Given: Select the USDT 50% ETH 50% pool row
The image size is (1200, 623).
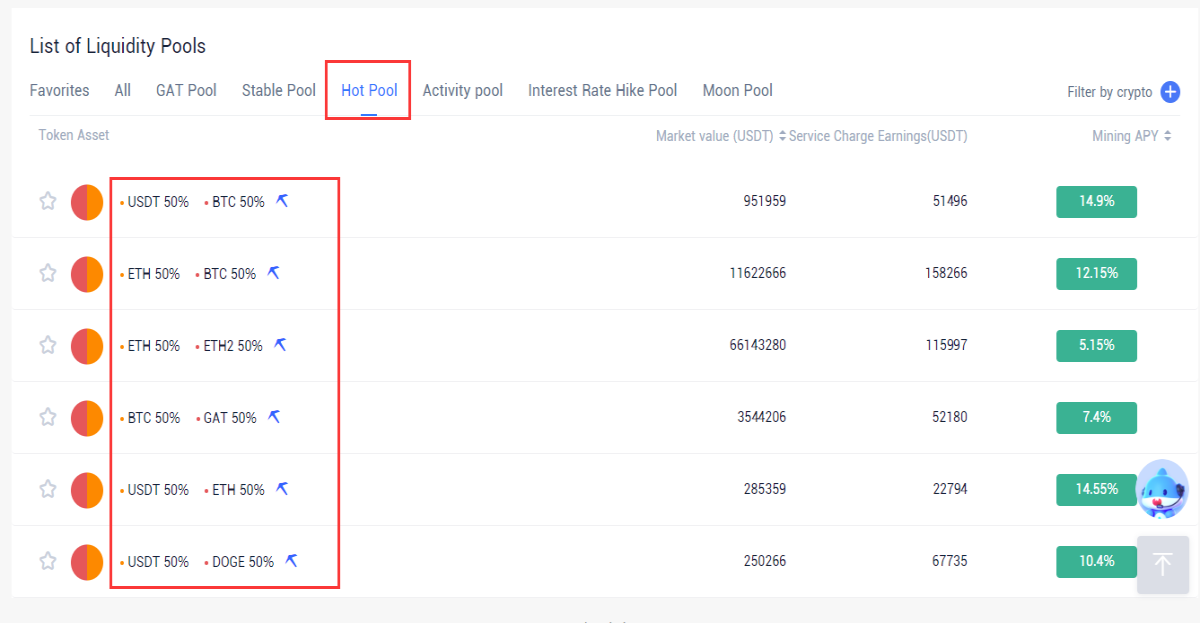Looking at the screenshot, I should pyautogui.click(x=600, y=490).
